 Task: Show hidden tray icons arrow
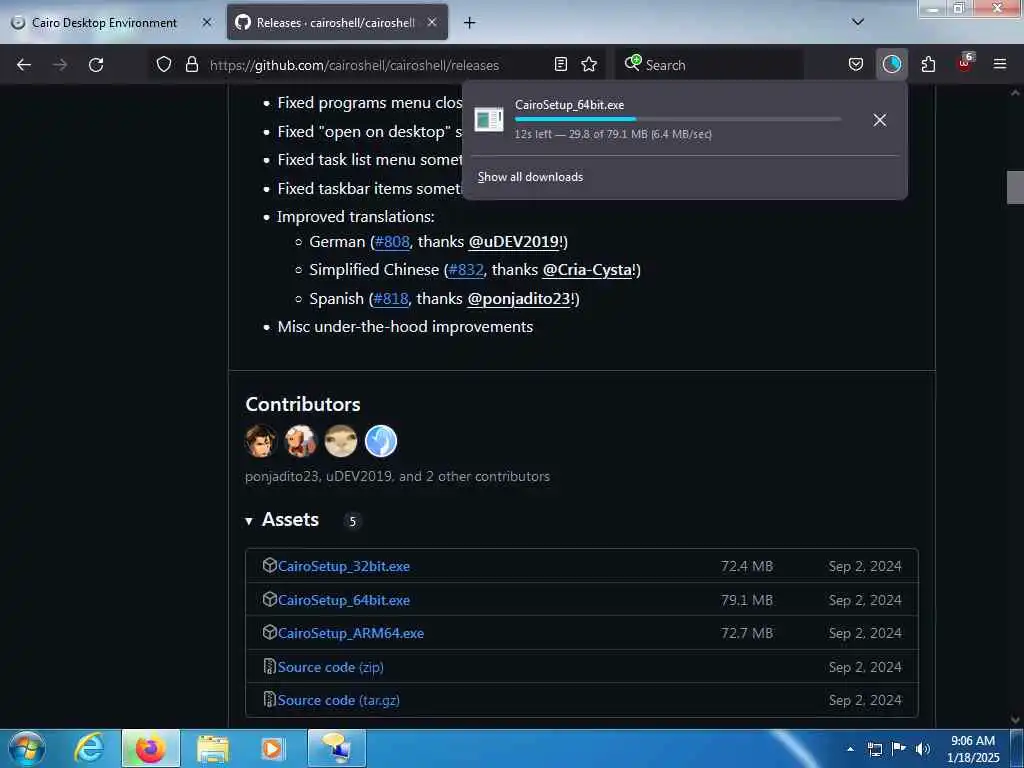tap(850, 749)
